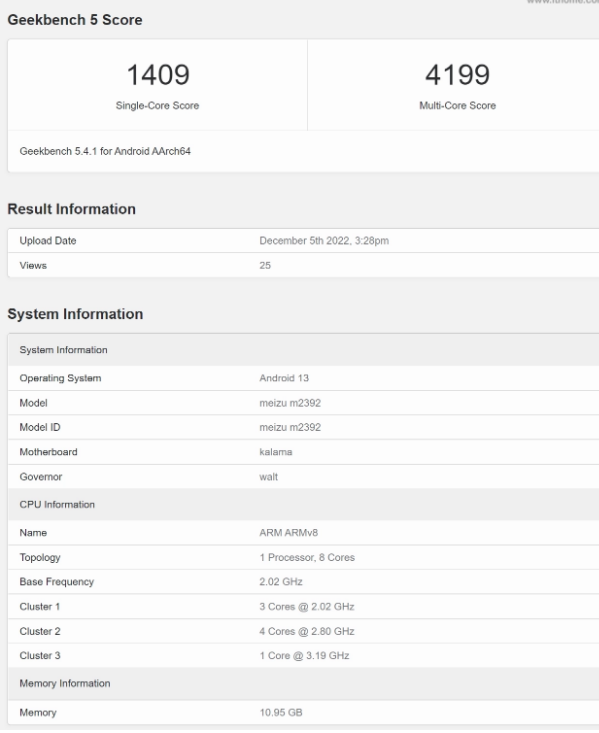Click the Cluster 3 frequency 3.19 GHz value
Image resolution: width=599 pixels, height=733 pixels.
[304, 656]
